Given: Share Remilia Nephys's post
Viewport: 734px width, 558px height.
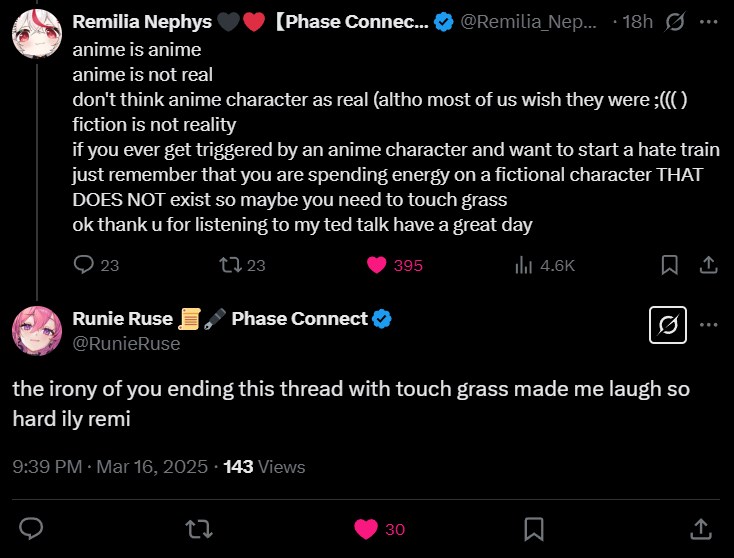Looking at the screenshot, I should (x=707, y=265).
